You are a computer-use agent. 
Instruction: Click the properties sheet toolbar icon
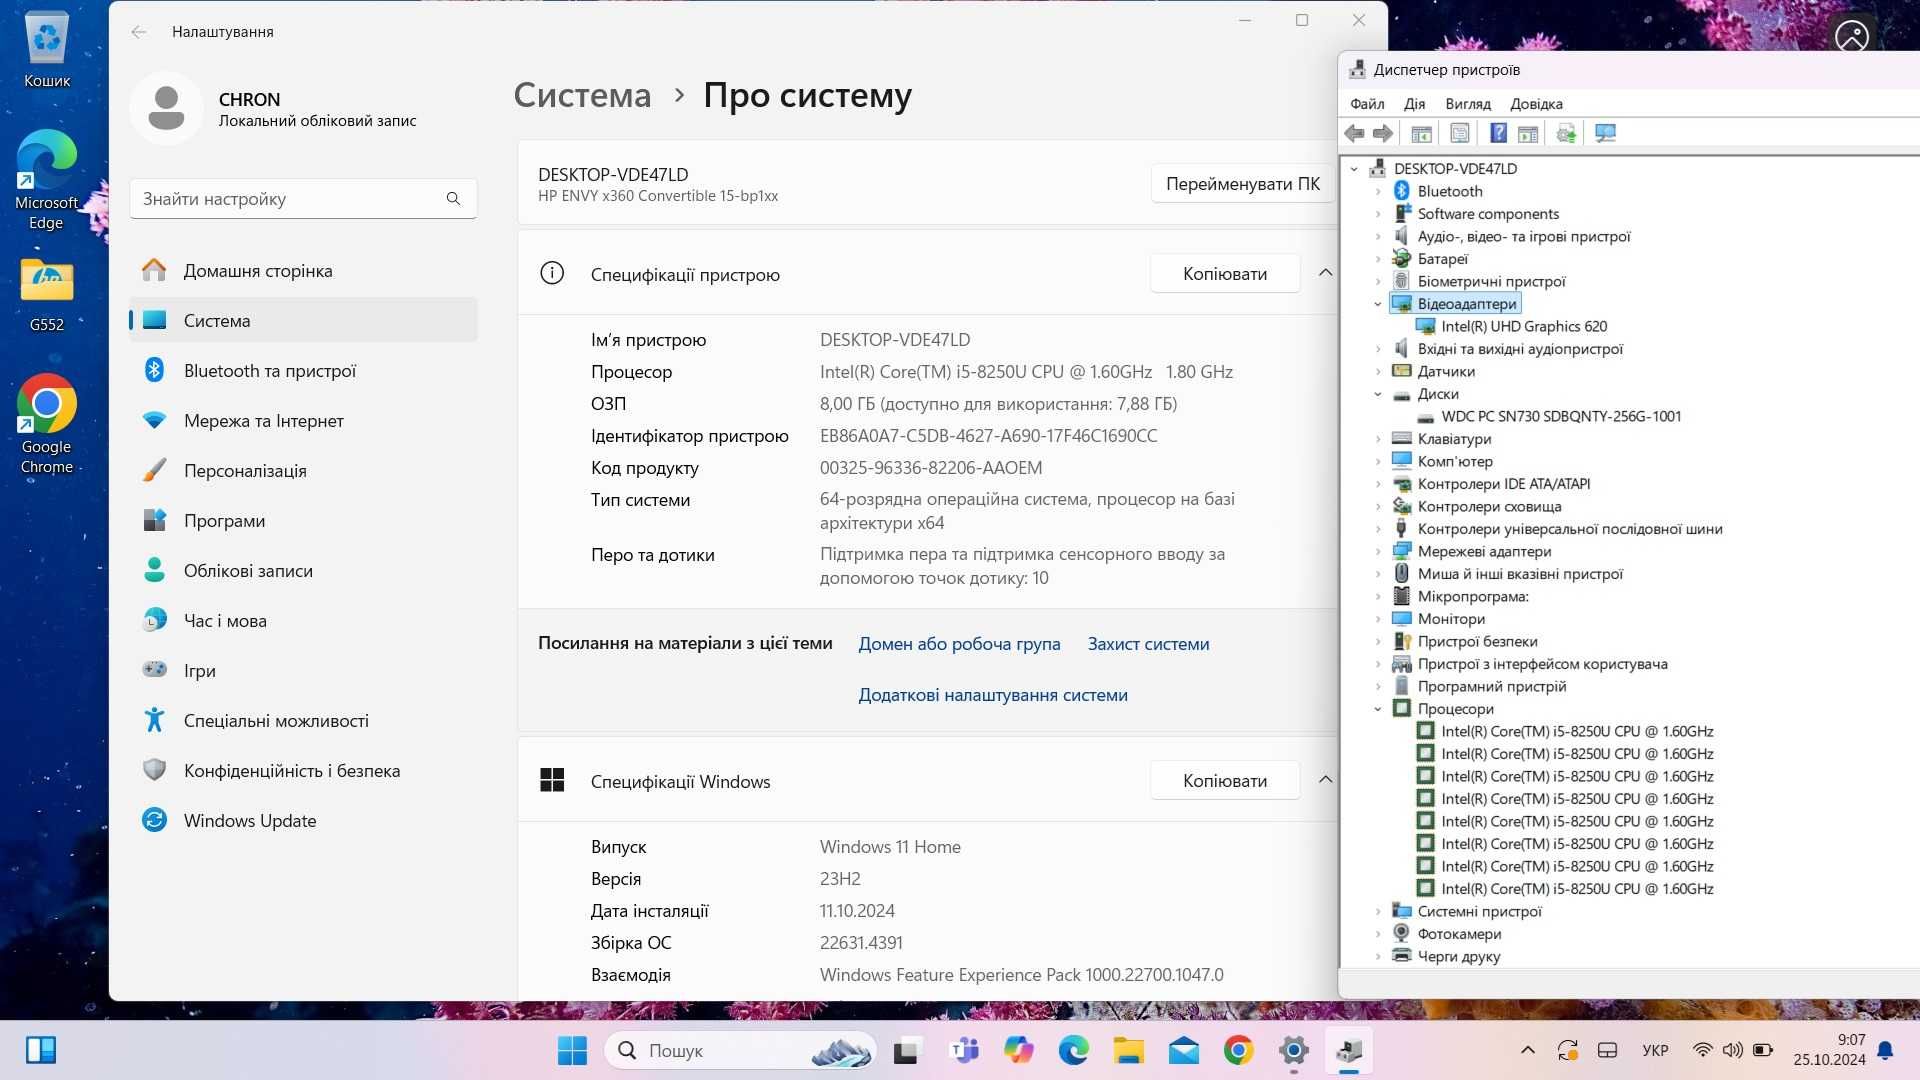click(1460, 133)
